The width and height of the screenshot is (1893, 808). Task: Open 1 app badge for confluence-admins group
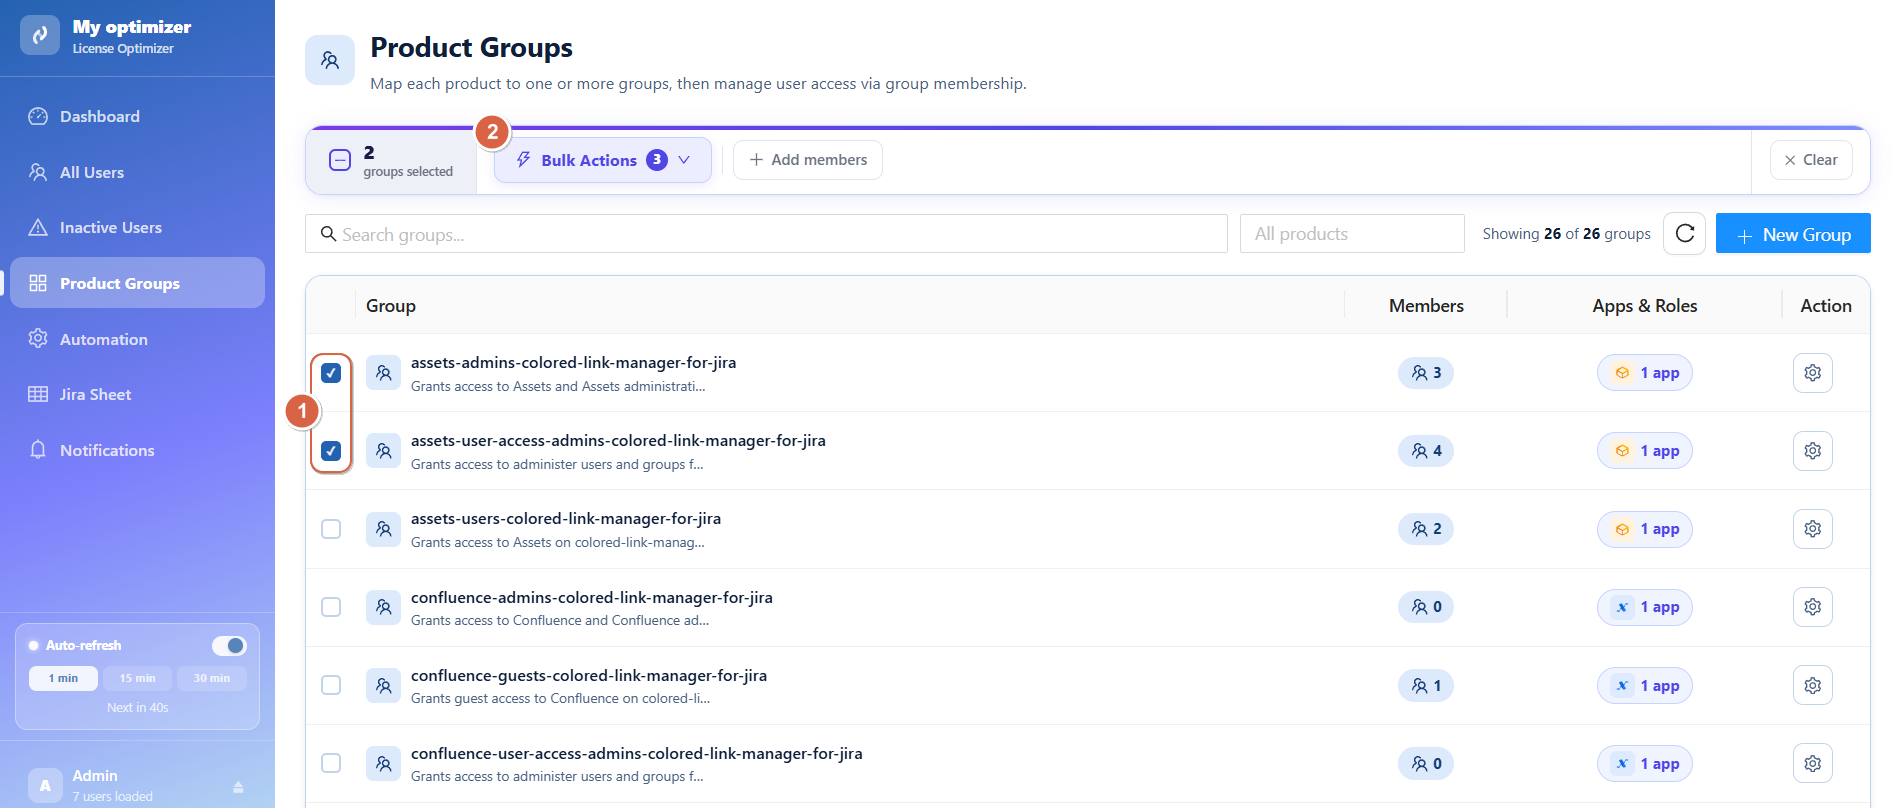(x=1645, y=607)
